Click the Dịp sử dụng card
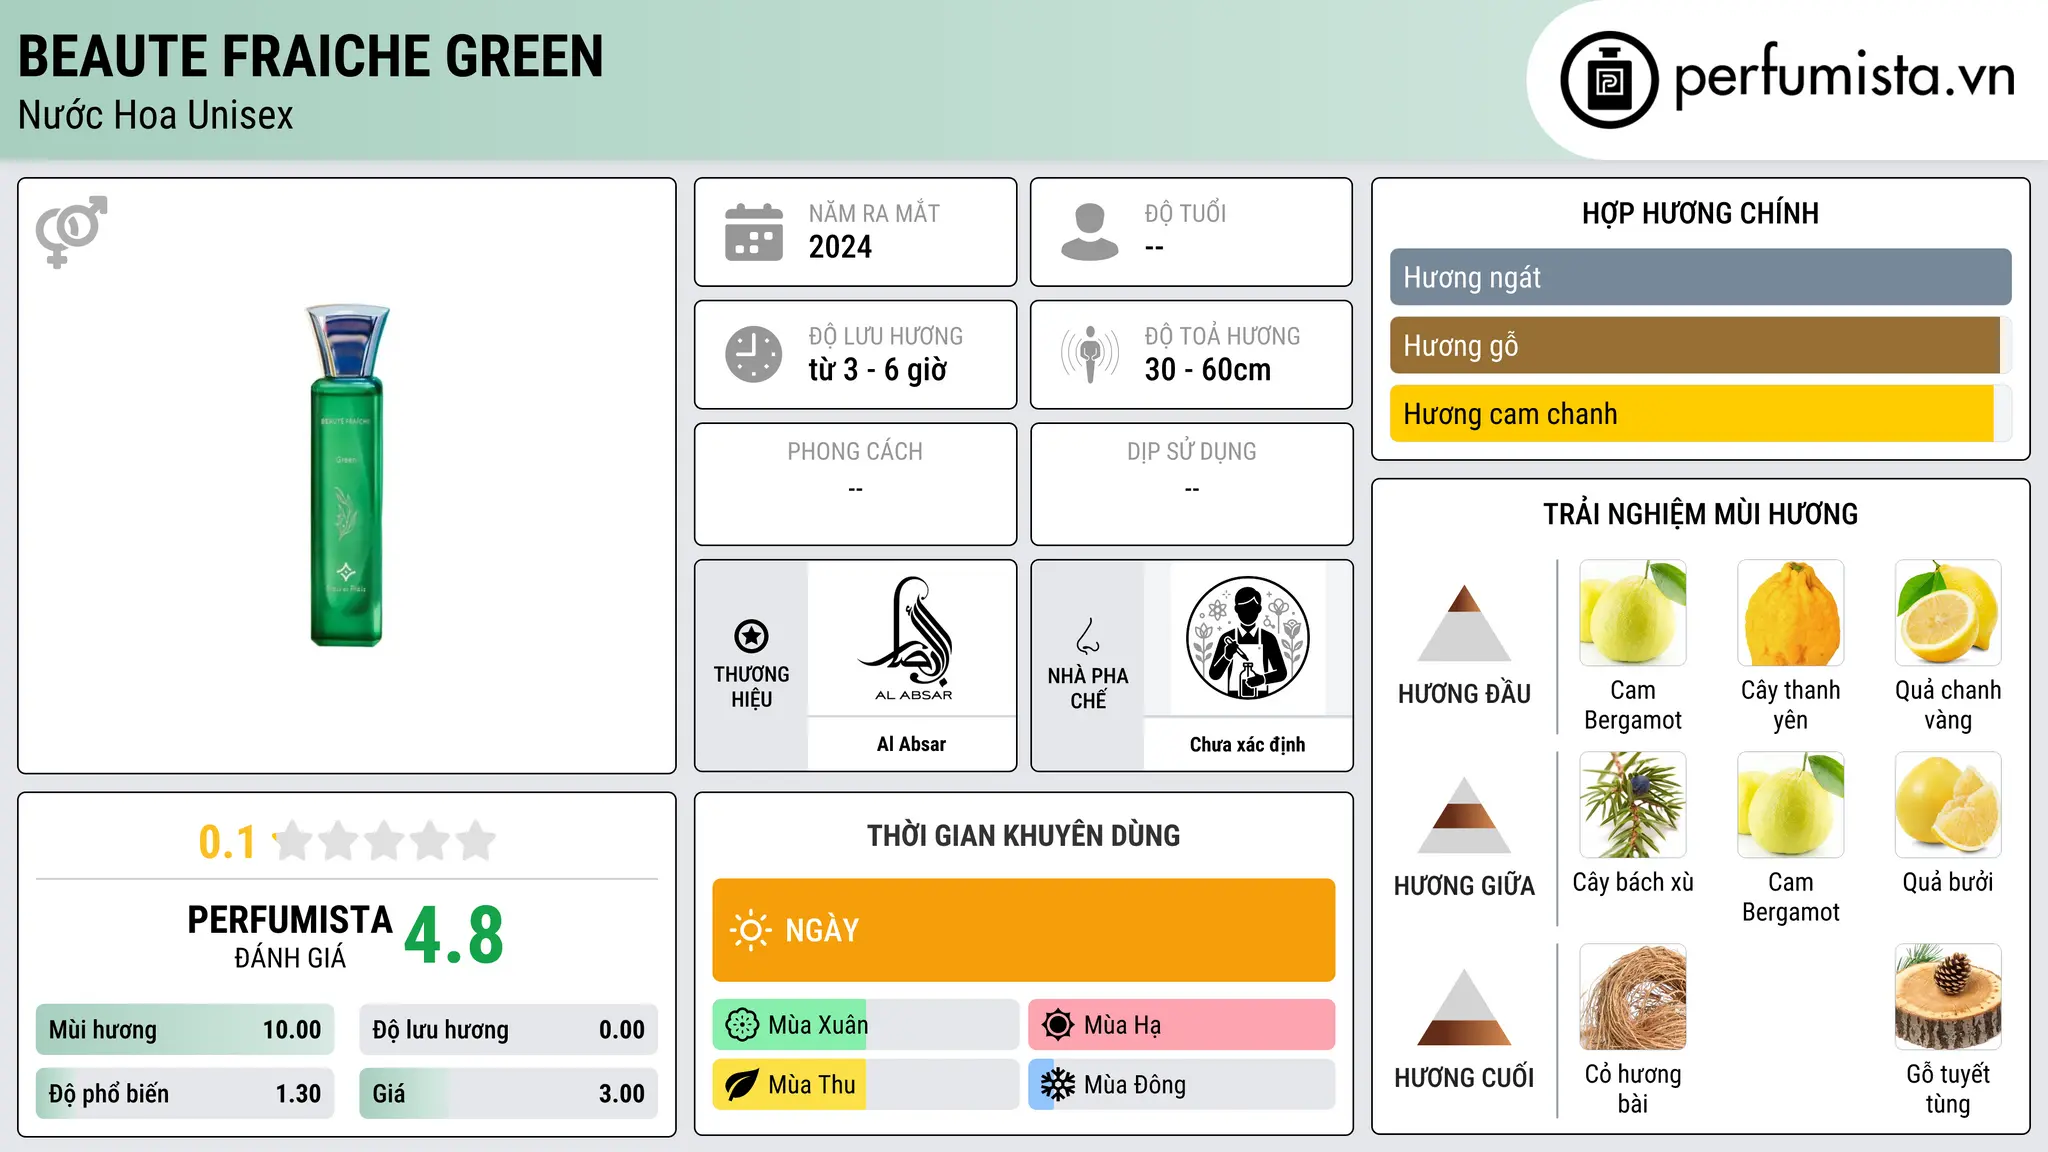This screenshot has height=1152, width=2048. [1191, 484]
